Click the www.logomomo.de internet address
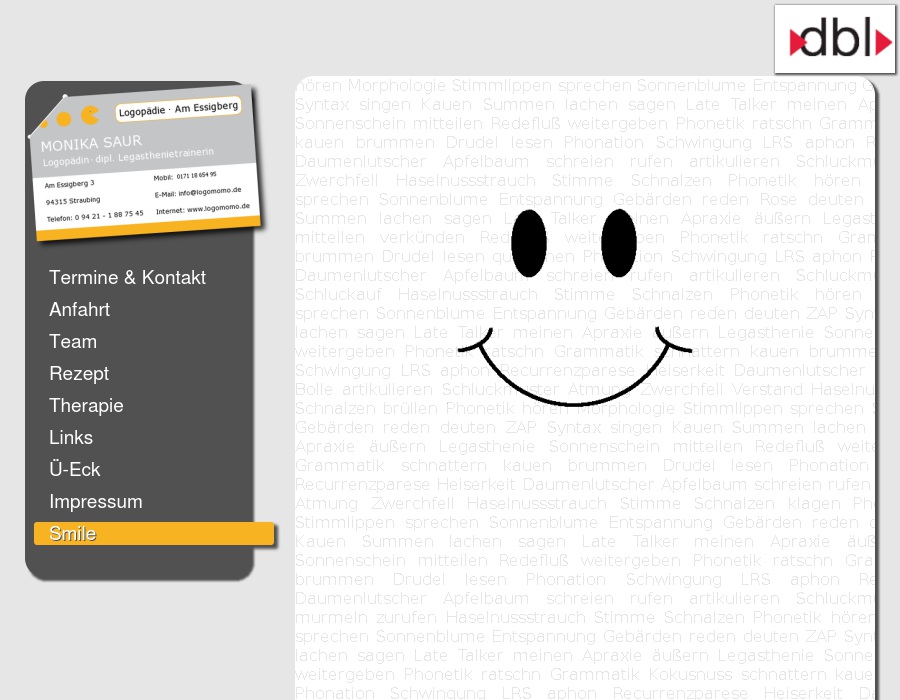This screenshot has width=900, height=700. pos(216,209)
